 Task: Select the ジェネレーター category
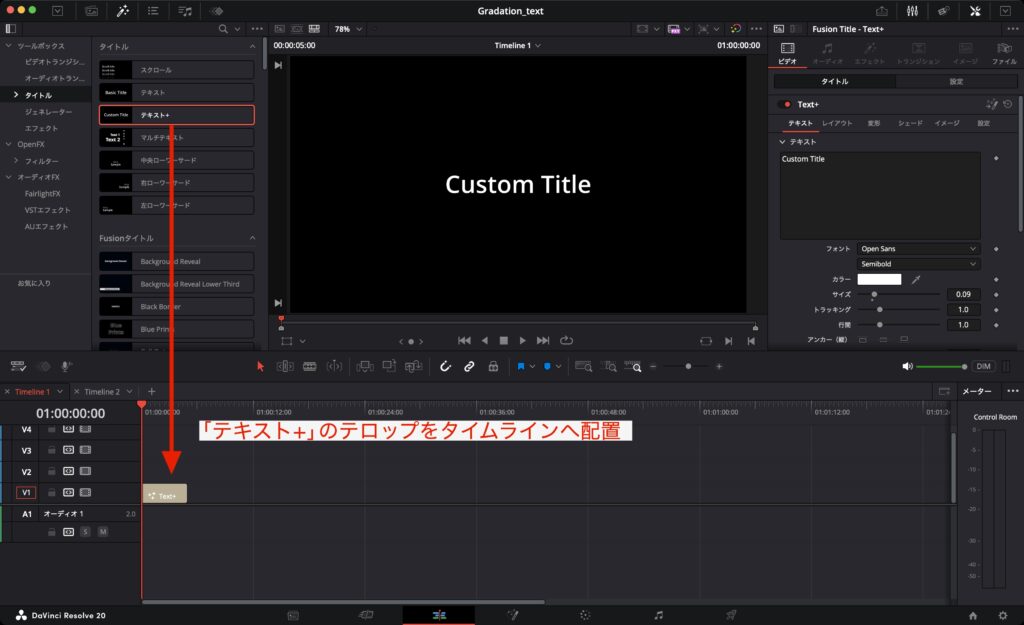pos(48,112)
